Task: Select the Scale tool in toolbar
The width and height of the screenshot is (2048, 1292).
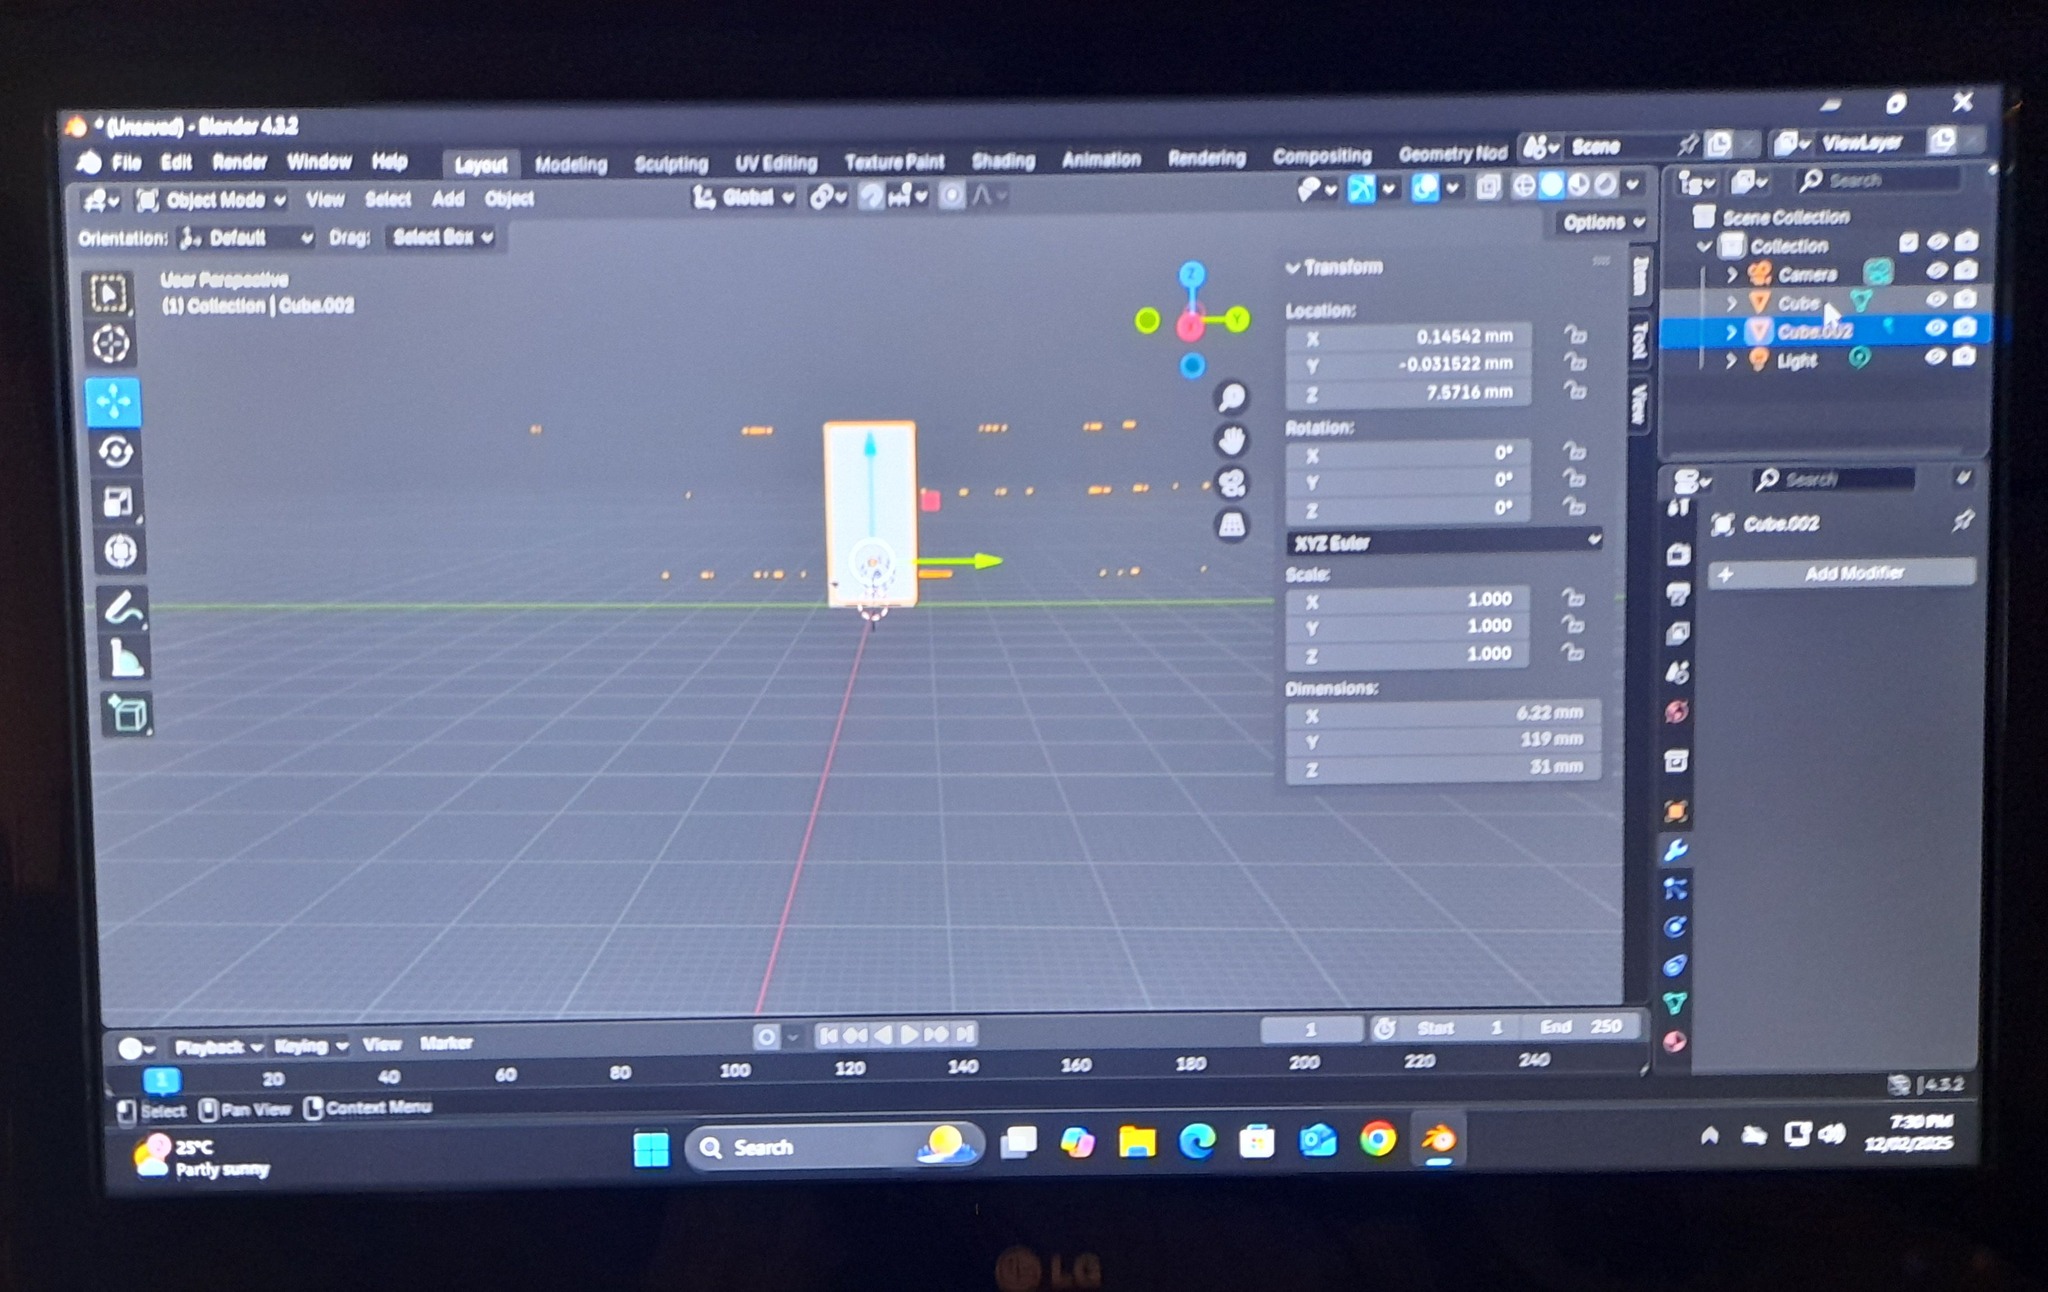Action: 118,501
